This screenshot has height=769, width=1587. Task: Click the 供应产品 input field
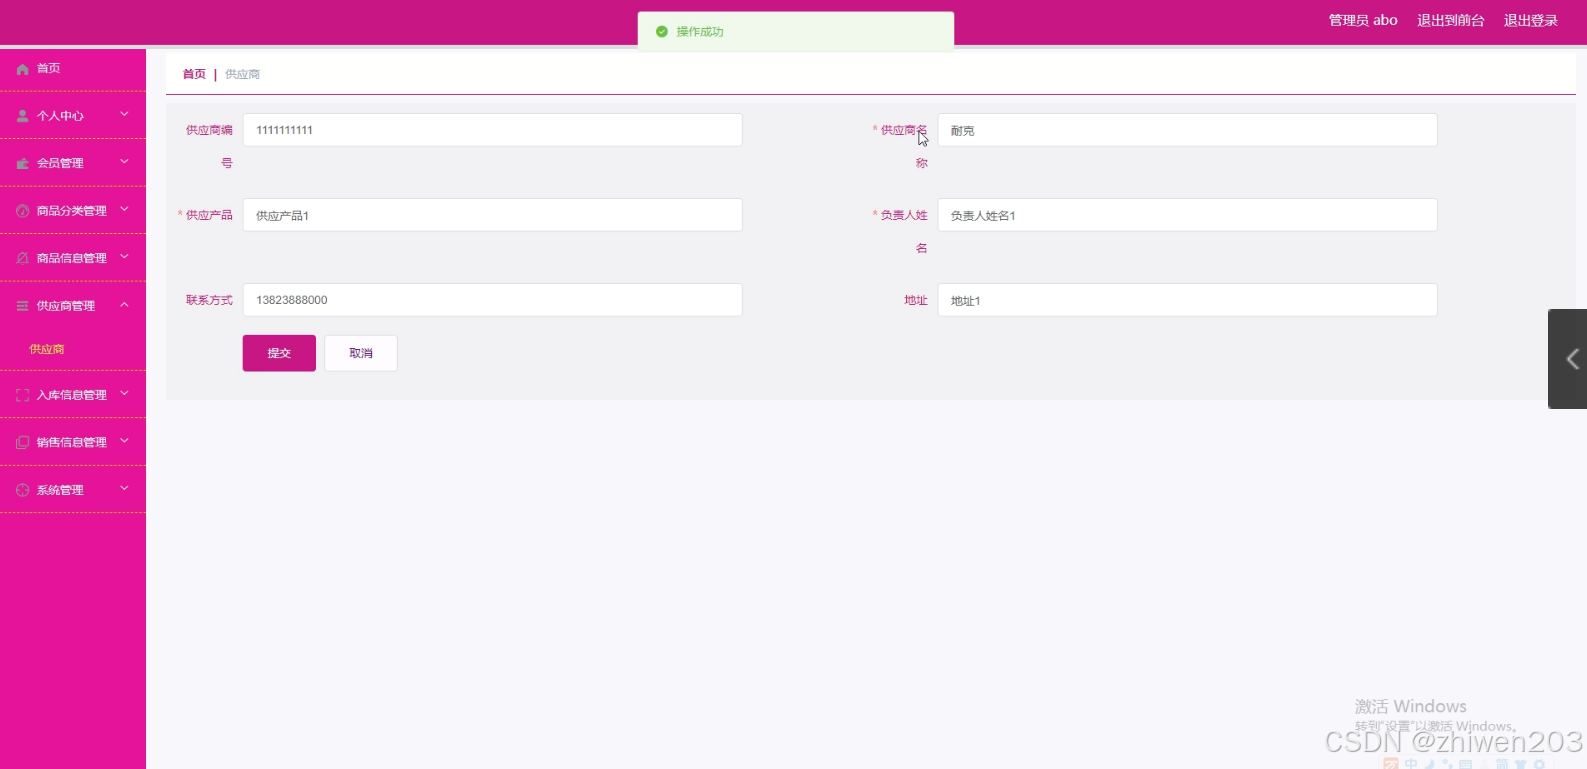493,215
